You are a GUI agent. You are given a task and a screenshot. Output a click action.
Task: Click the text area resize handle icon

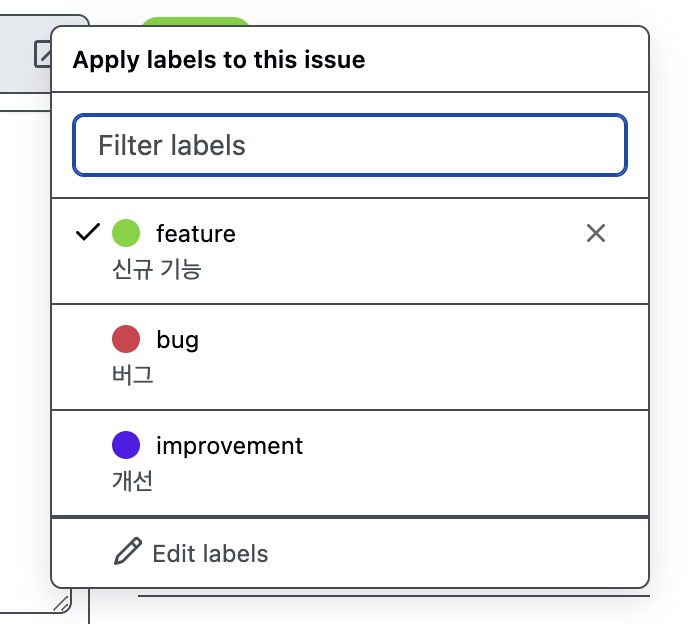click(x=62, y=603)
